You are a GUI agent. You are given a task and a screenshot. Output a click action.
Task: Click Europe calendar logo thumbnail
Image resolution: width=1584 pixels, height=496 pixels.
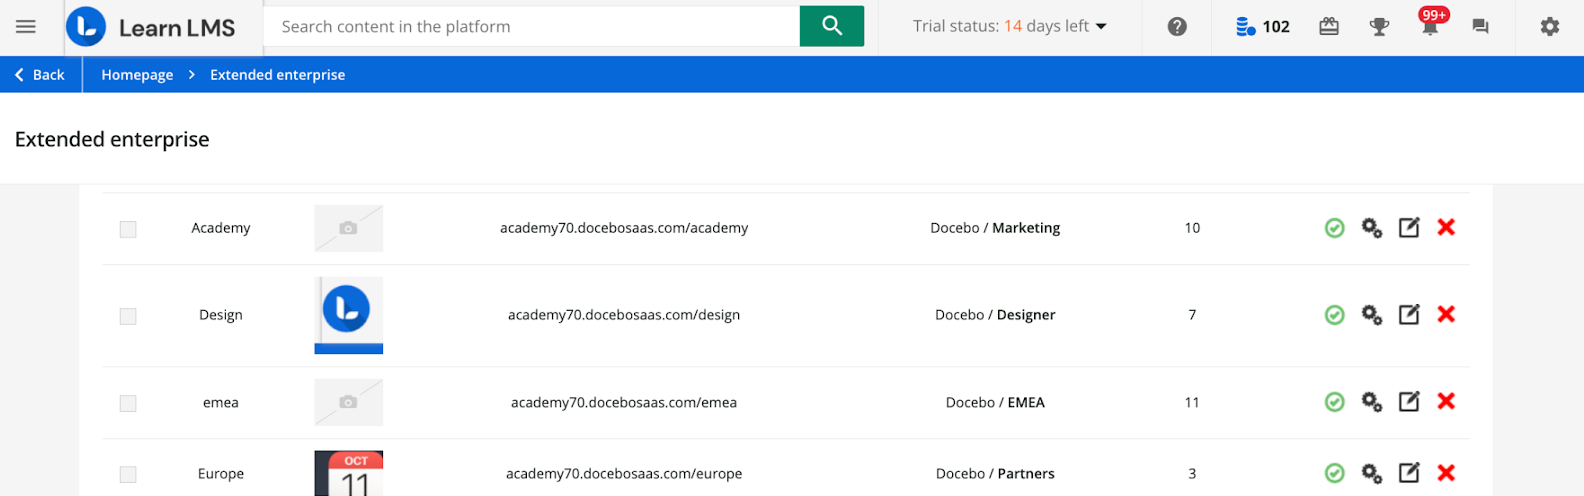tap(349, 473)
